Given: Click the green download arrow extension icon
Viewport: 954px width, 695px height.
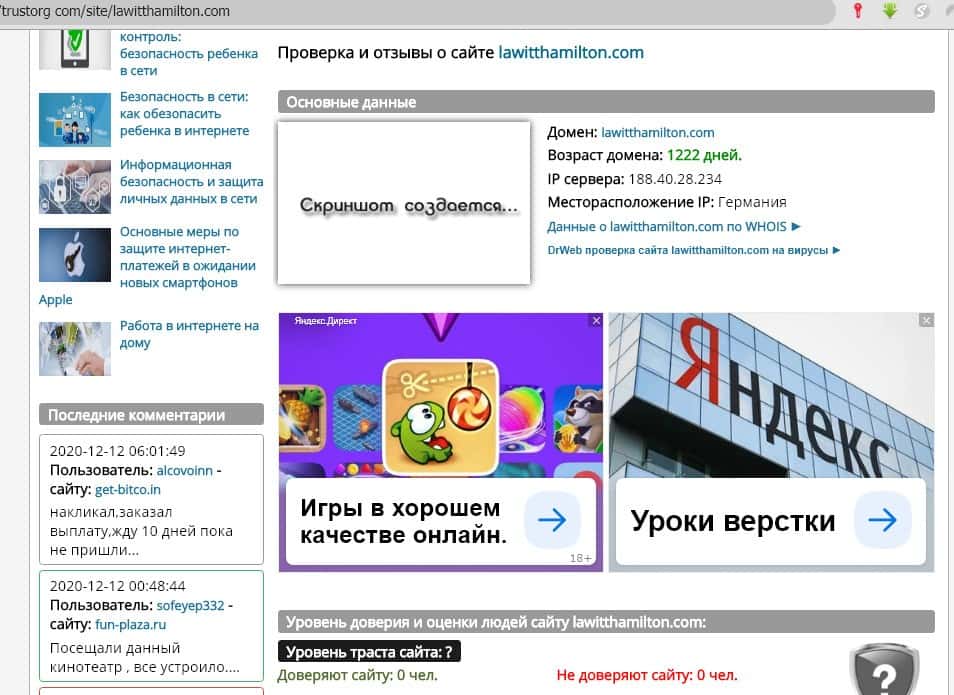Looking at the screenshot, I should point(890,11).
